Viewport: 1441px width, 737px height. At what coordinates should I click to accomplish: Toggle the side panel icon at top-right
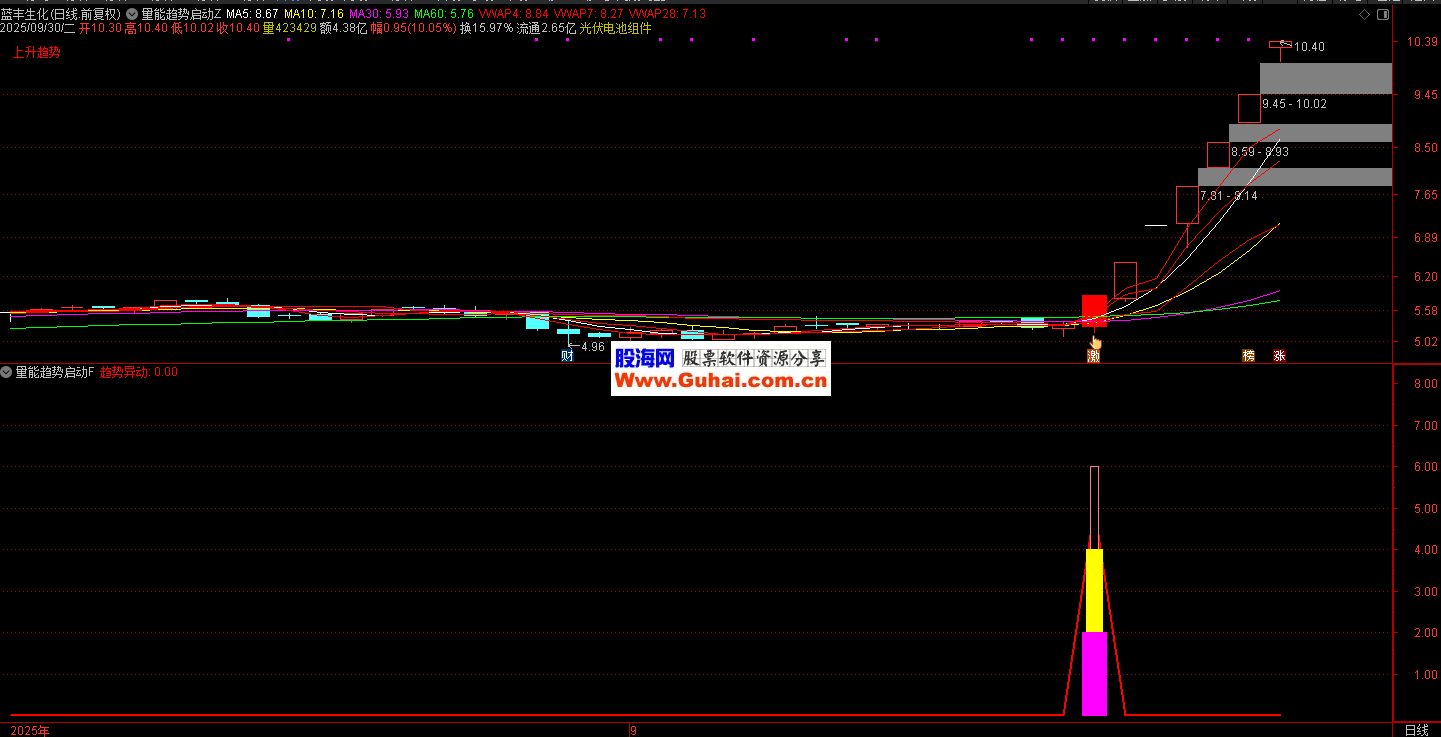1383,16
